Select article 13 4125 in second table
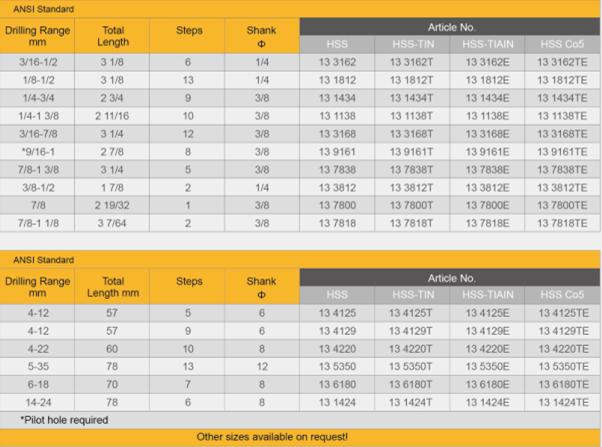This screenshot has width=602, height=447. tap(337, 313)
